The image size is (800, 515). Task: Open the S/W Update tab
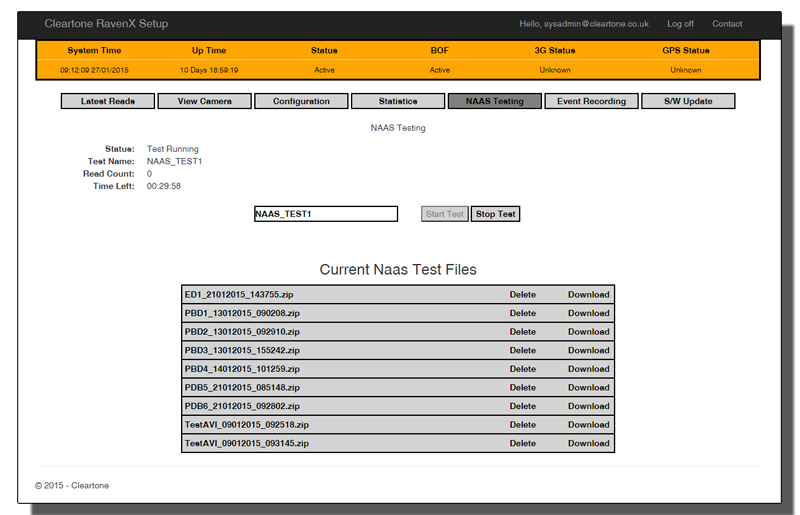click(687, 101)
